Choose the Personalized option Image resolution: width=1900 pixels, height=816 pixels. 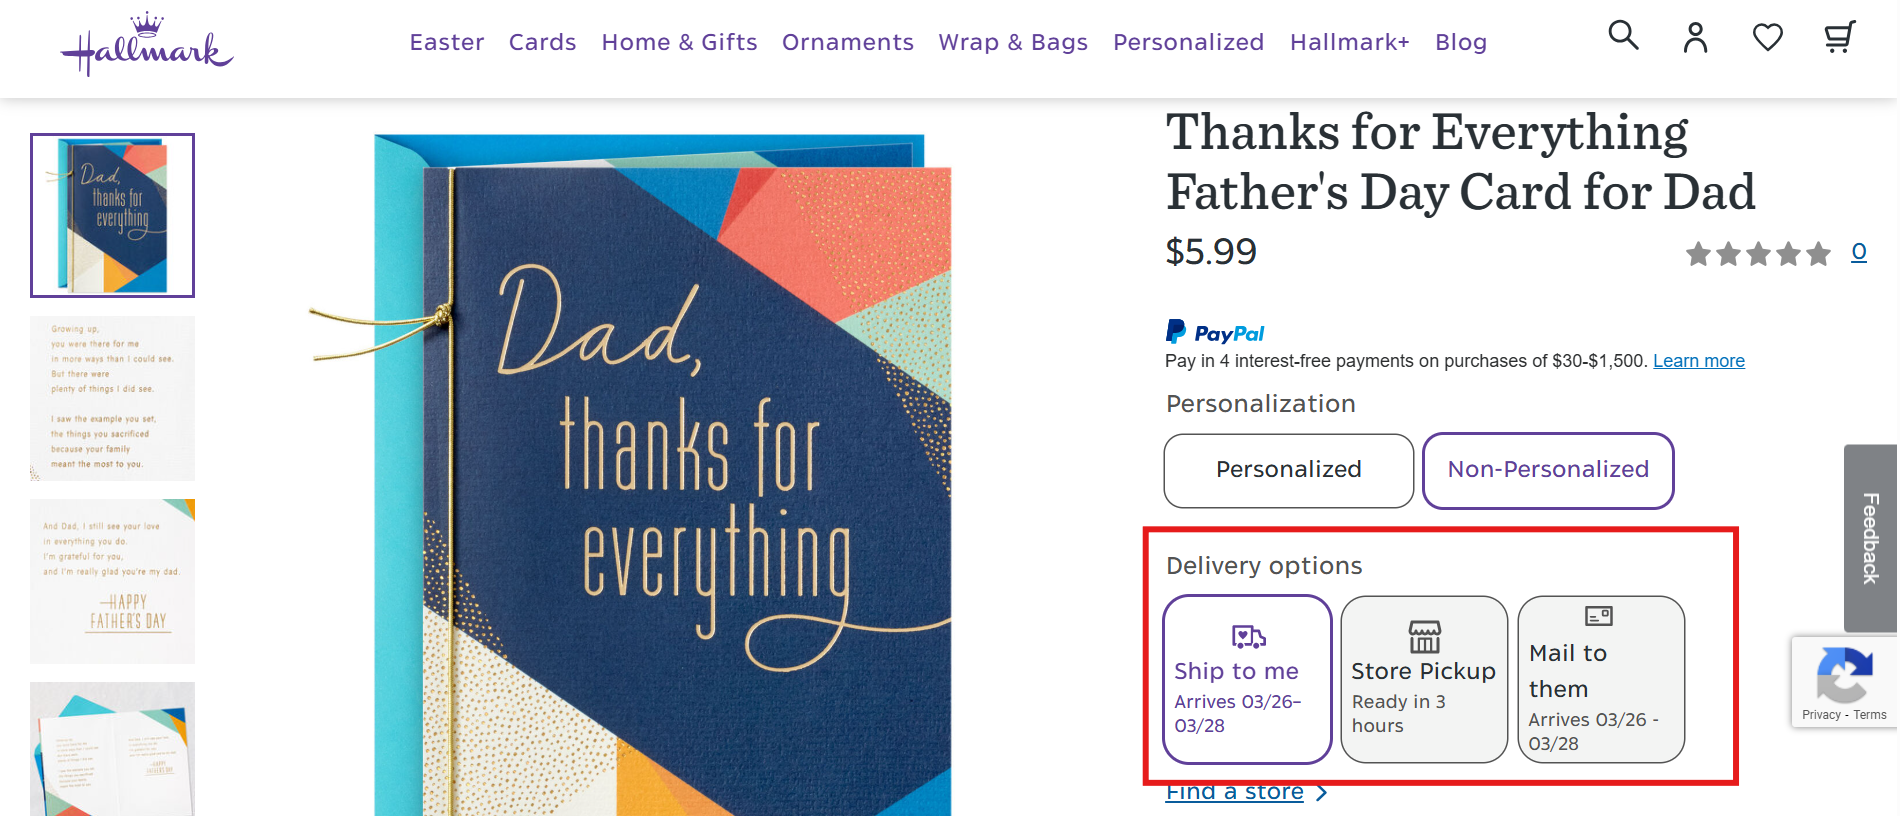[1288, 470]
